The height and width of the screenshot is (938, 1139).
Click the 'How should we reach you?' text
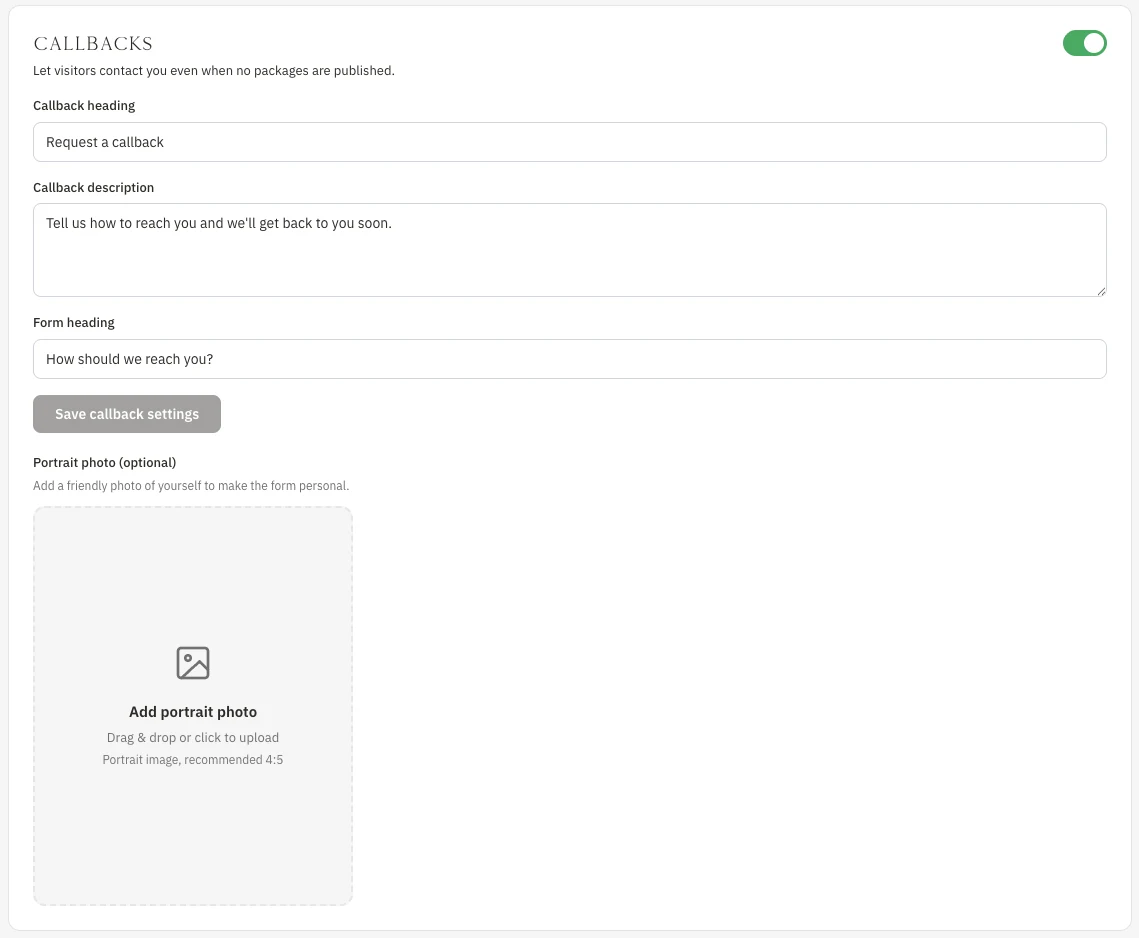click(129, 359)
